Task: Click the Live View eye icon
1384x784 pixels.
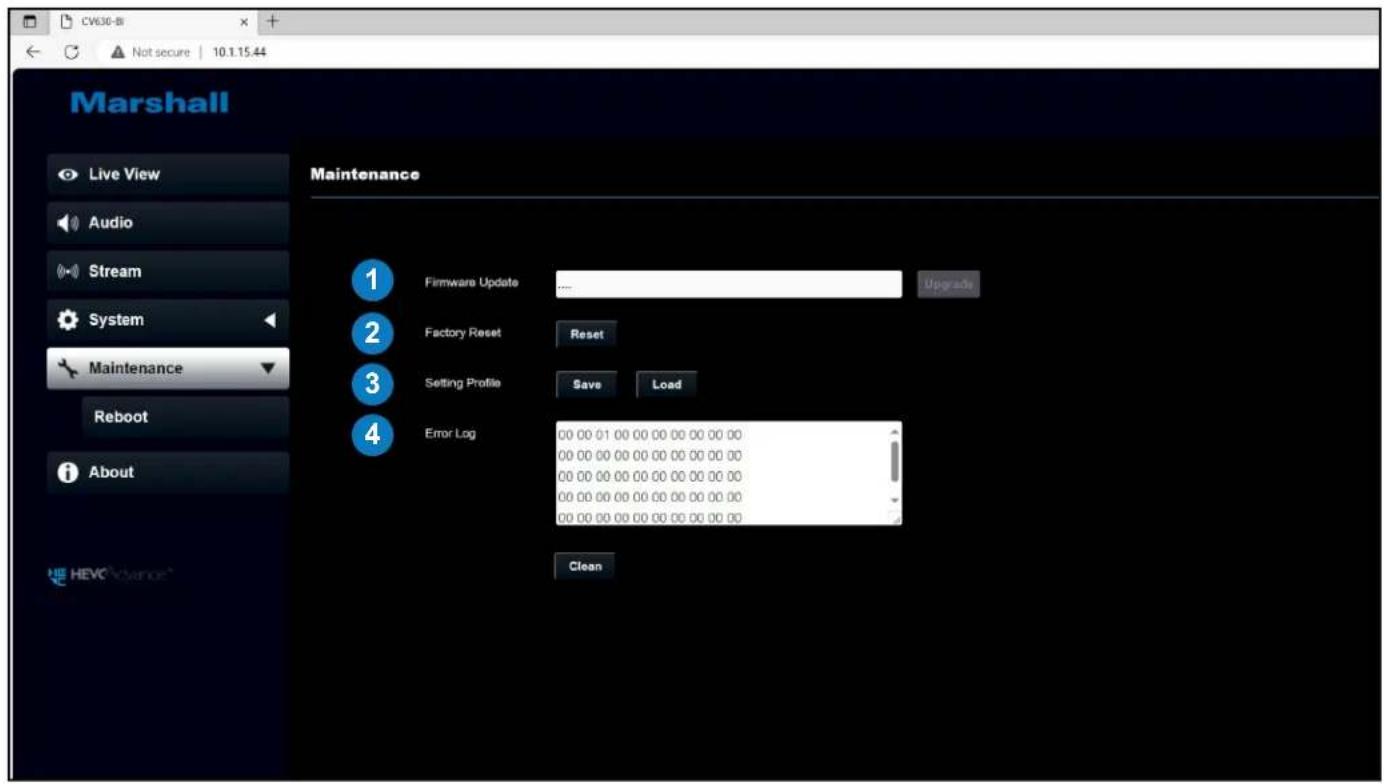Action: 68,174
